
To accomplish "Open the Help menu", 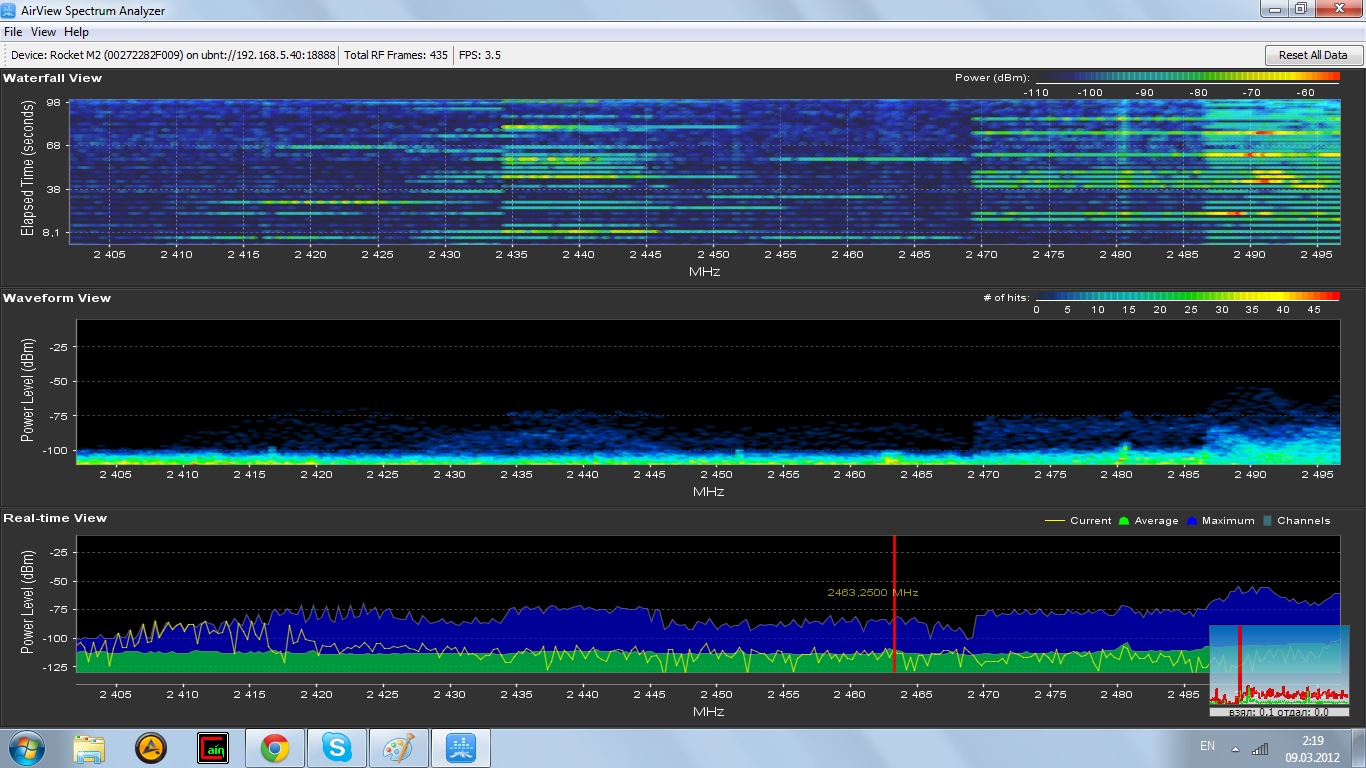I will click(77, 32).
